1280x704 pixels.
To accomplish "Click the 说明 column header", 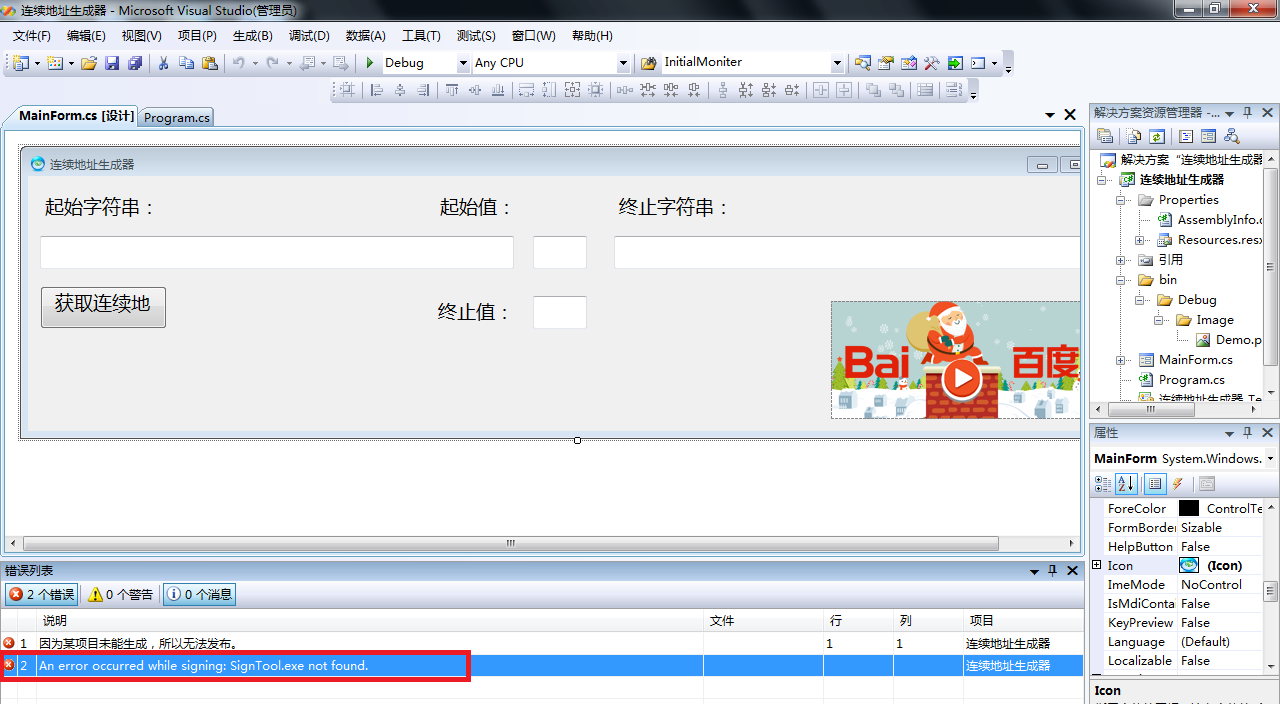I will coord(370,621).
